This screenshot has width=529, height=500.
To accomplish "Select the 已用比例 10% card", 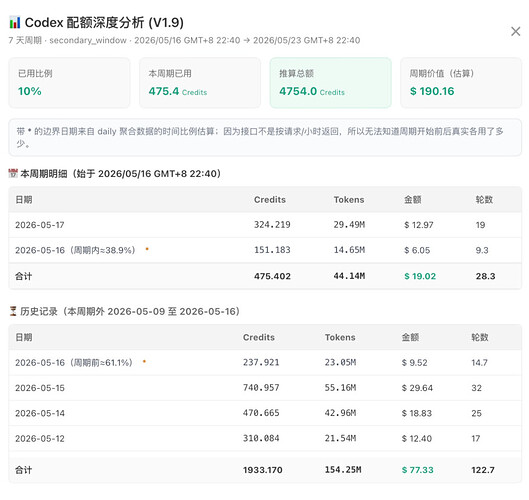I will 69,83.
